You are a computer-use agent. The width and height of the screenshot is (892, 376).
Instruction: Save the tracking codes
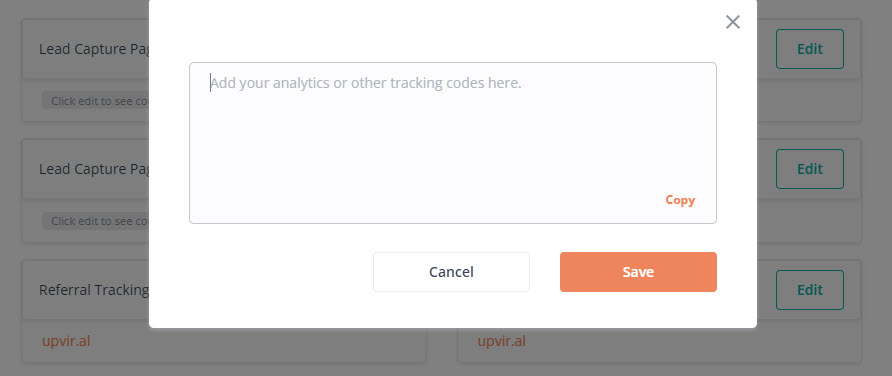[638, 272]
